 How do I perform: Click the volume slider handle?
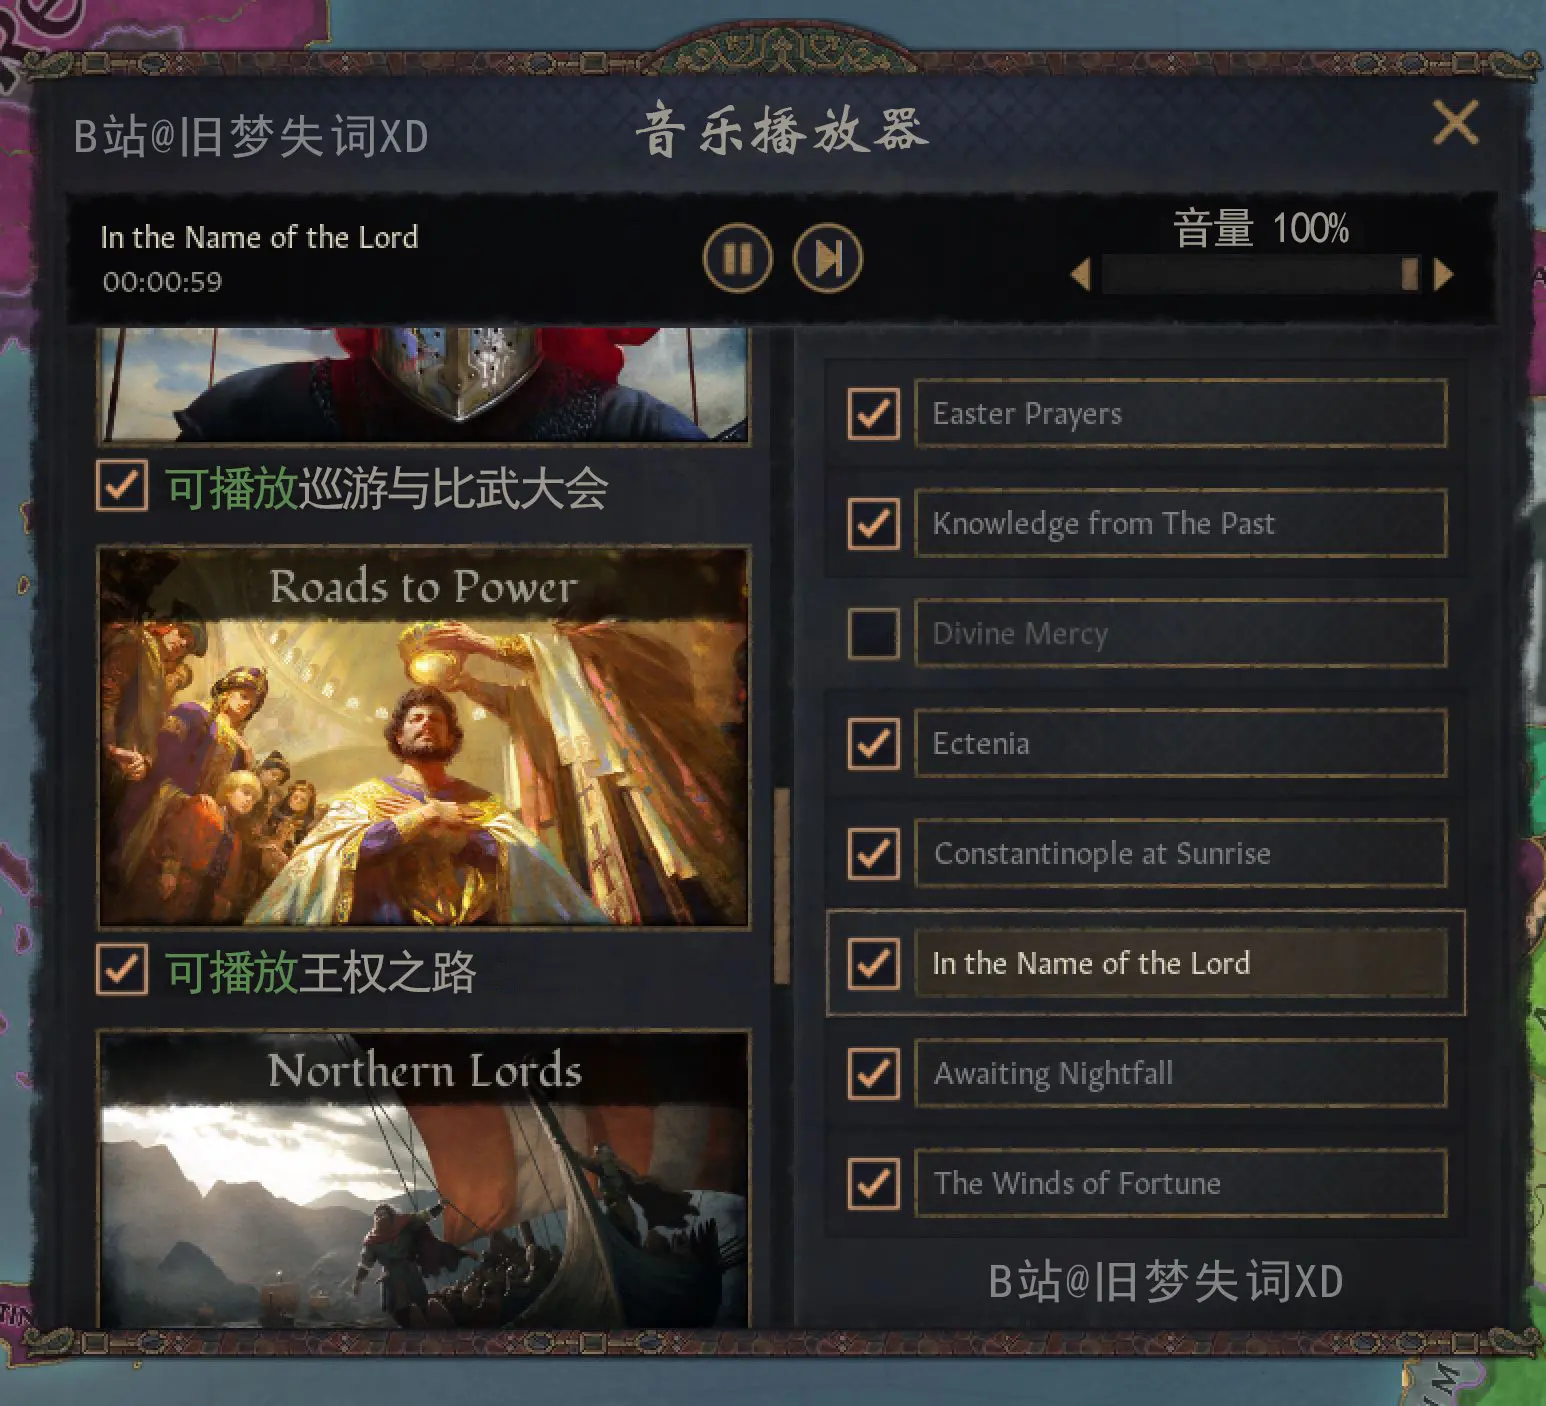tap(1409, 274)
